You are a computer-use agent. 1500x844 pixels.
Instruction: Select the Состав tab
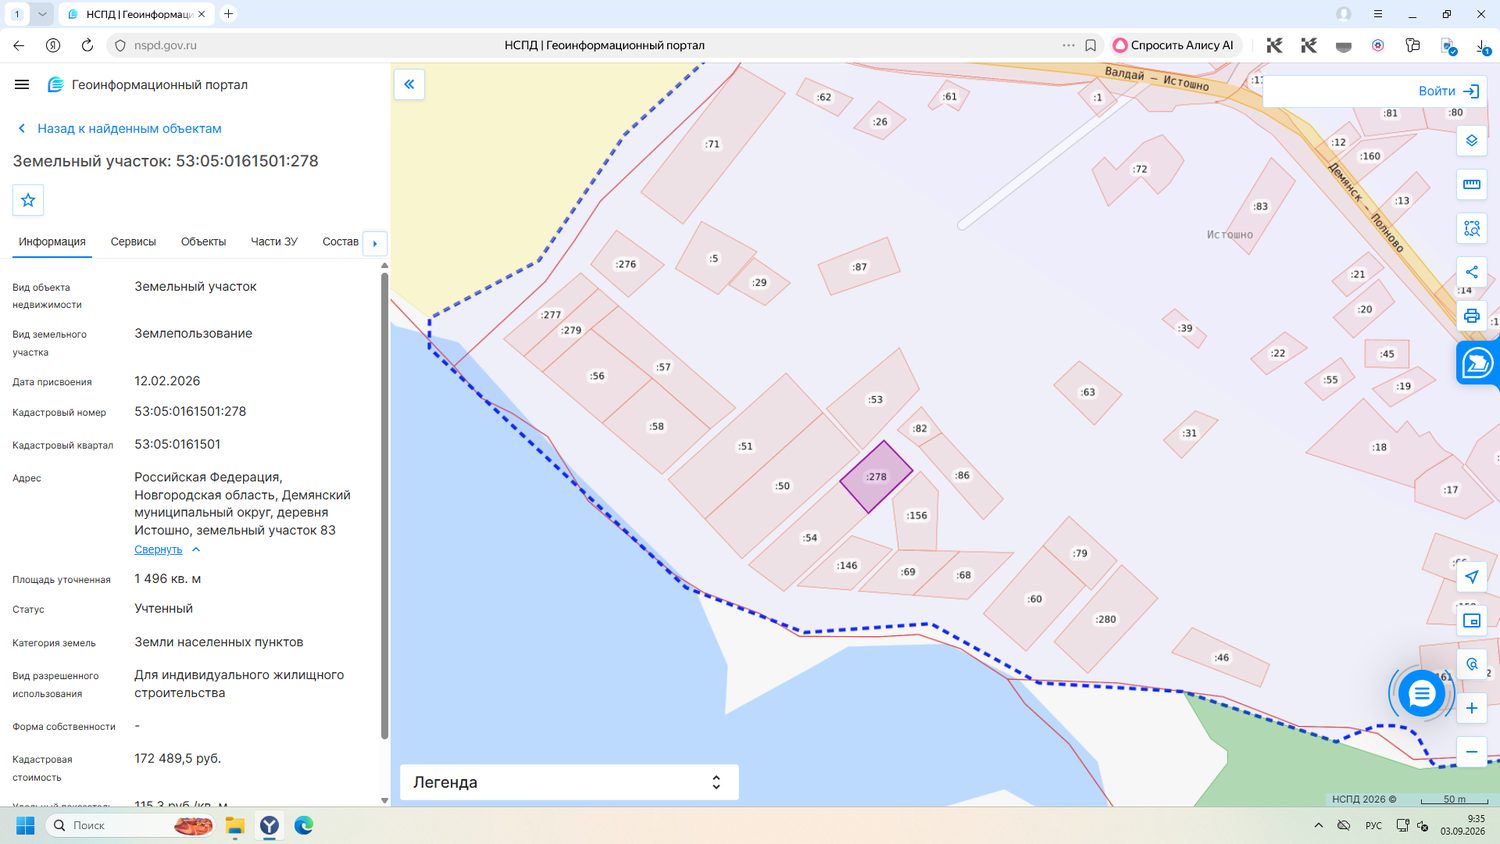click(x=340, y=242)
